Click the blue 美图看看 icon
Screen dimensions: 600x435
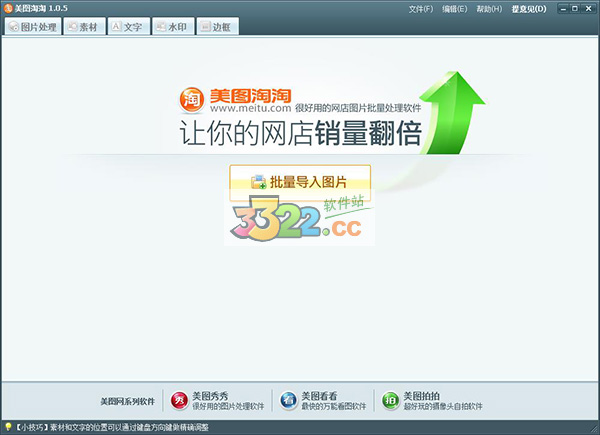(x=288, y=401)
